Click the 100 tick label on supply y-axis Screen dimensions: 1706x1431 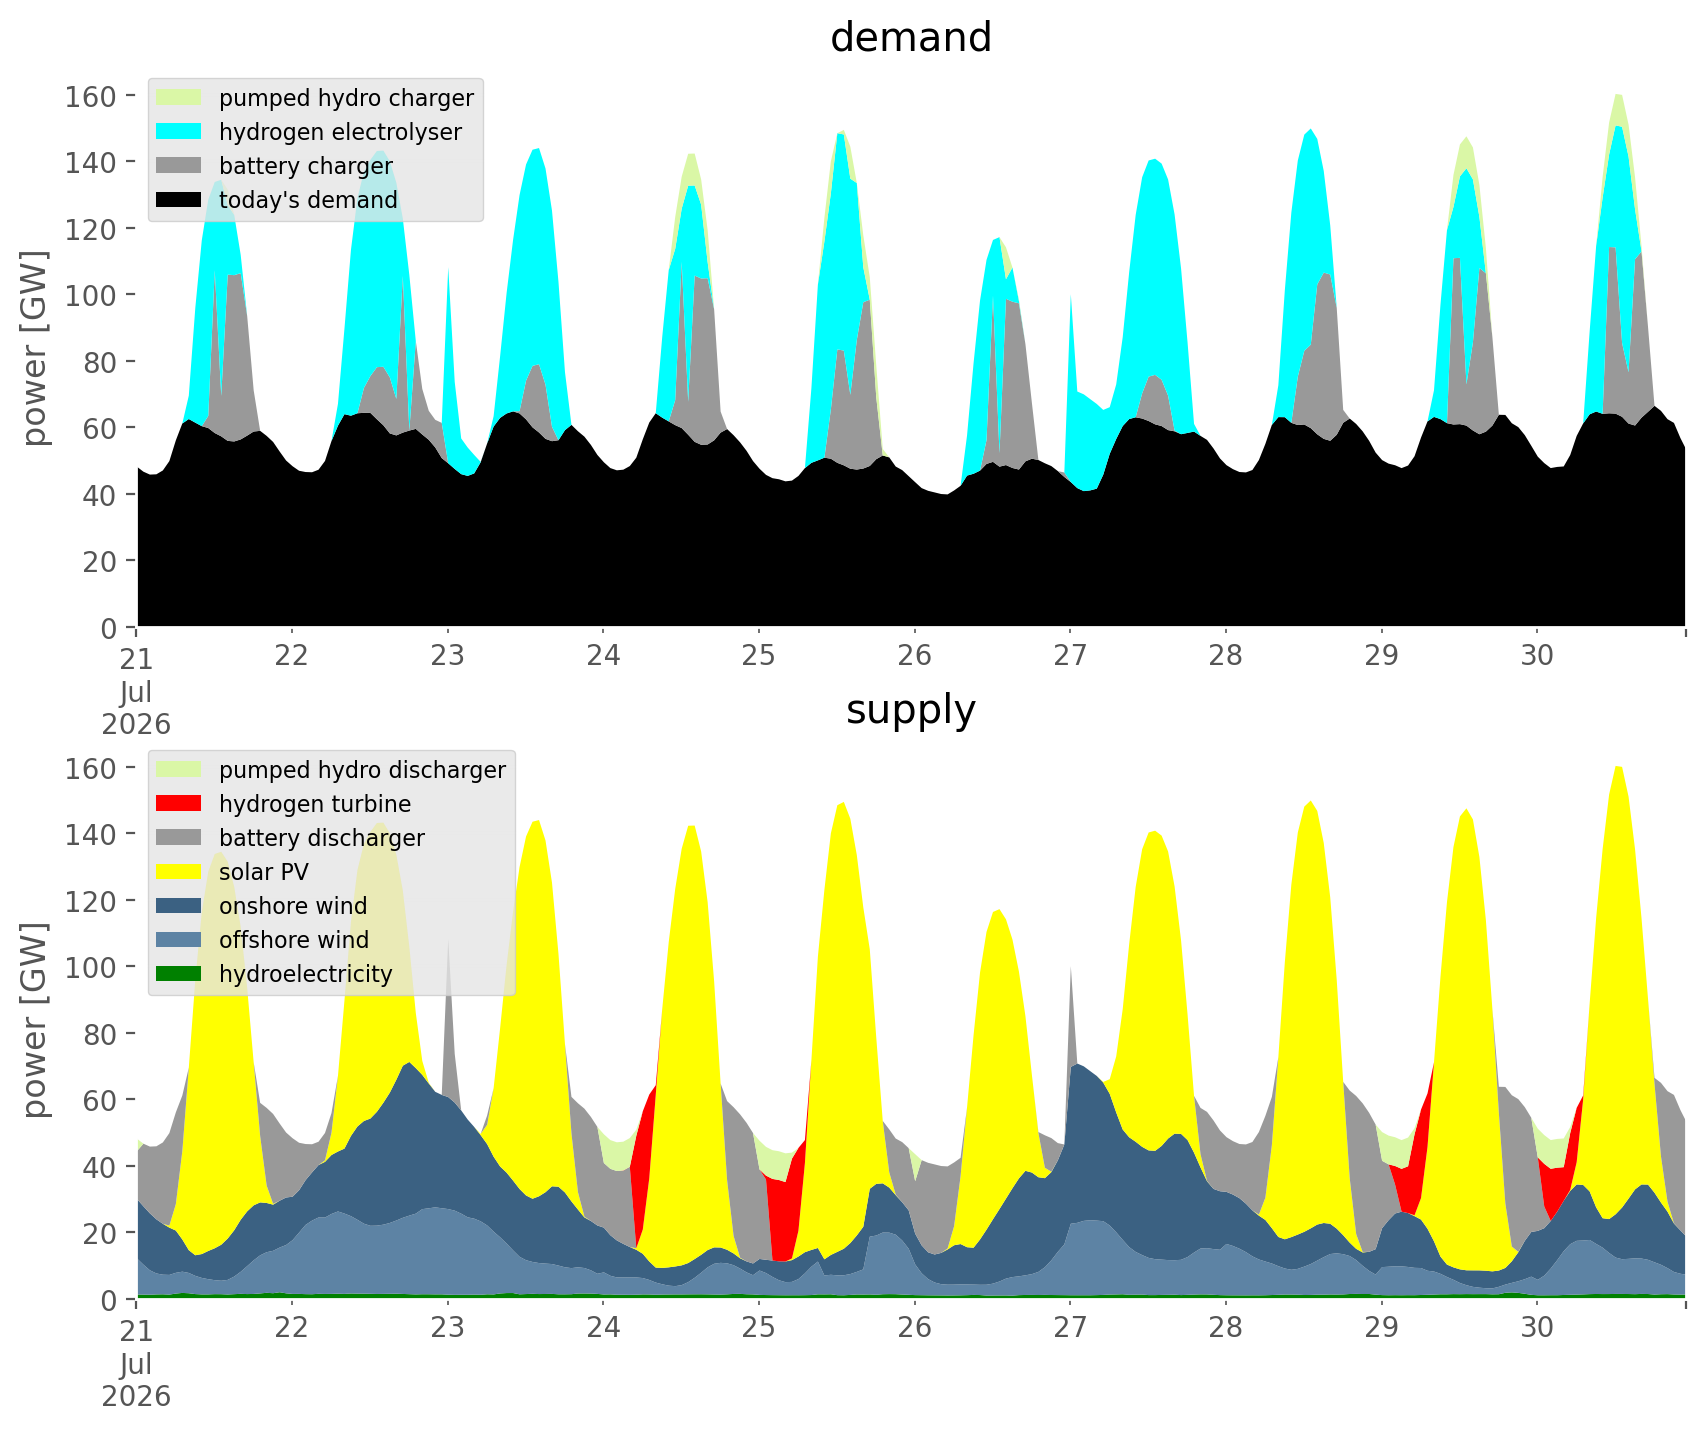pyautogui.click(x=90, y=967)
